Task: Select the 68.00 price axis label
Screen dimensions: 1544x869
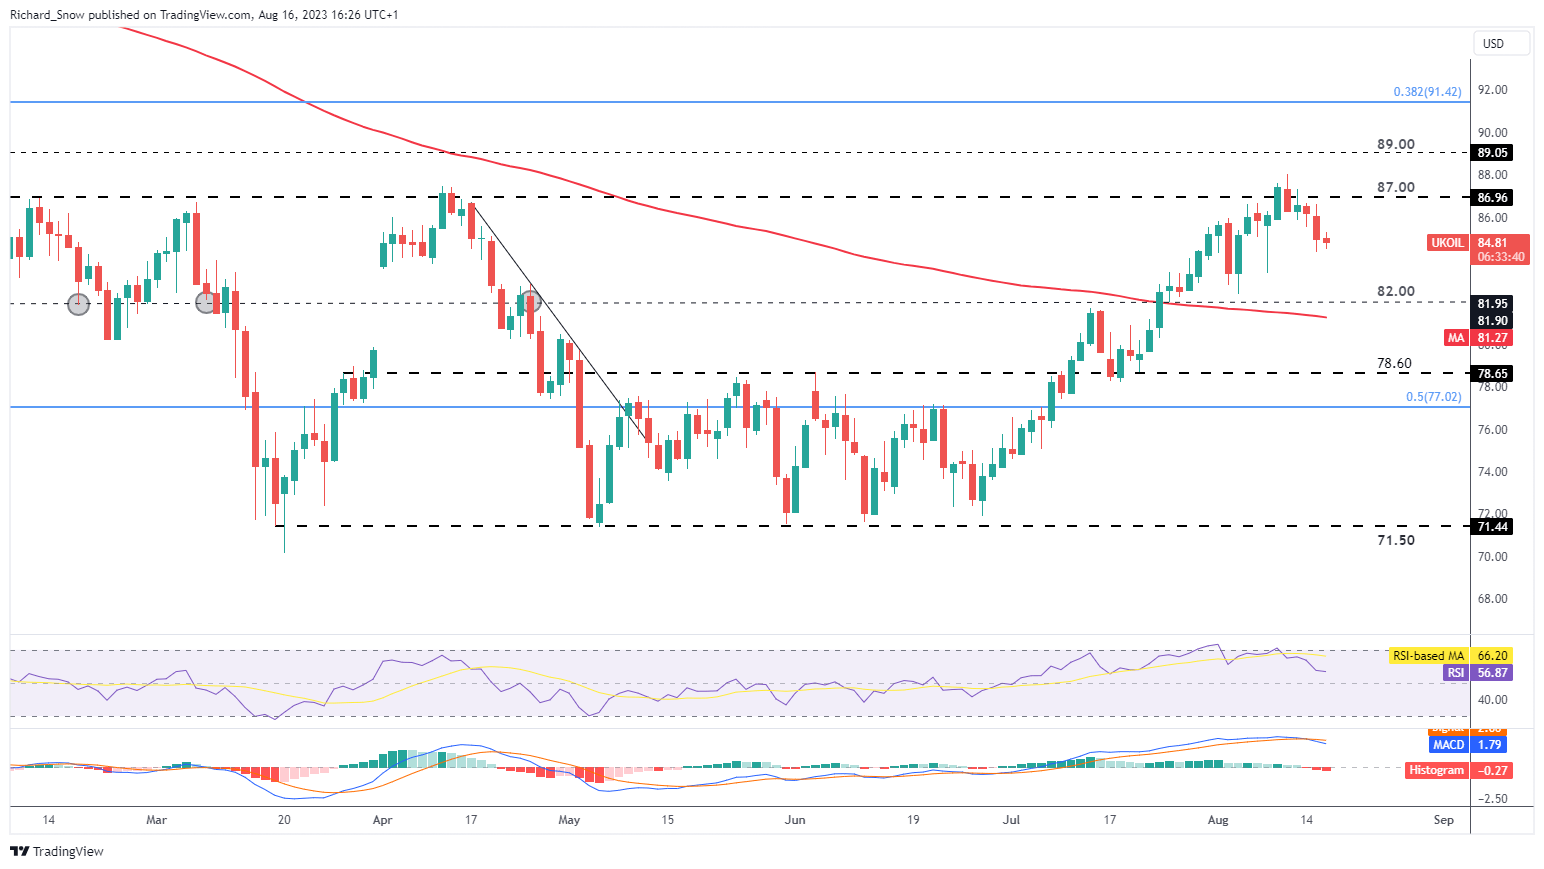Action: coord(1492,599)
